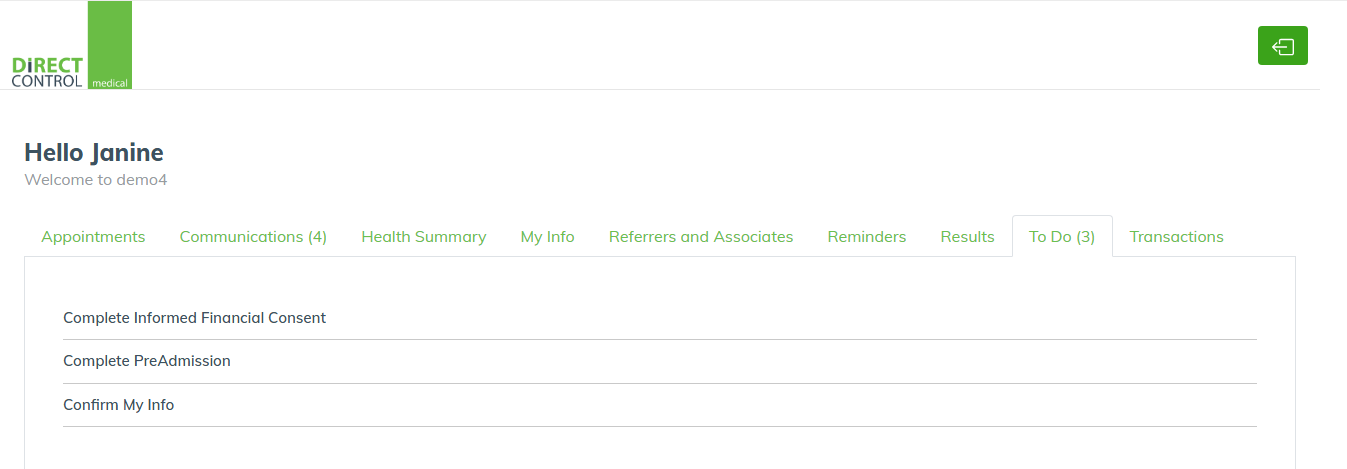The image size is (1347, 469).
Task: Select the My Info tab
Action: click(x=548, y=237)
